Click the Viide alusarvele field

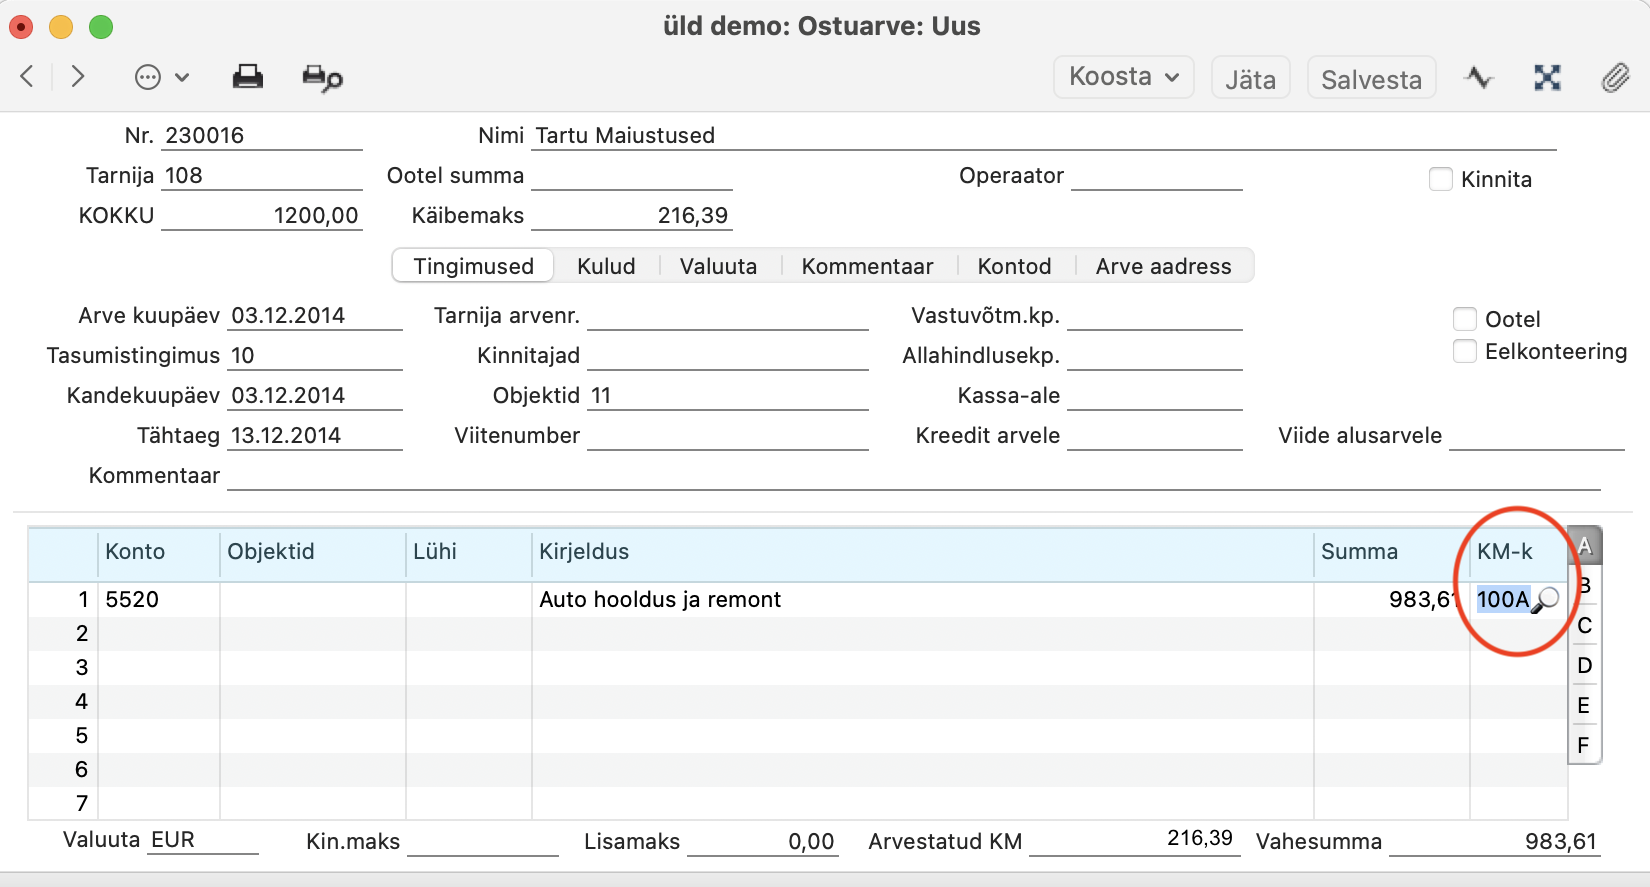(1537, 435)
